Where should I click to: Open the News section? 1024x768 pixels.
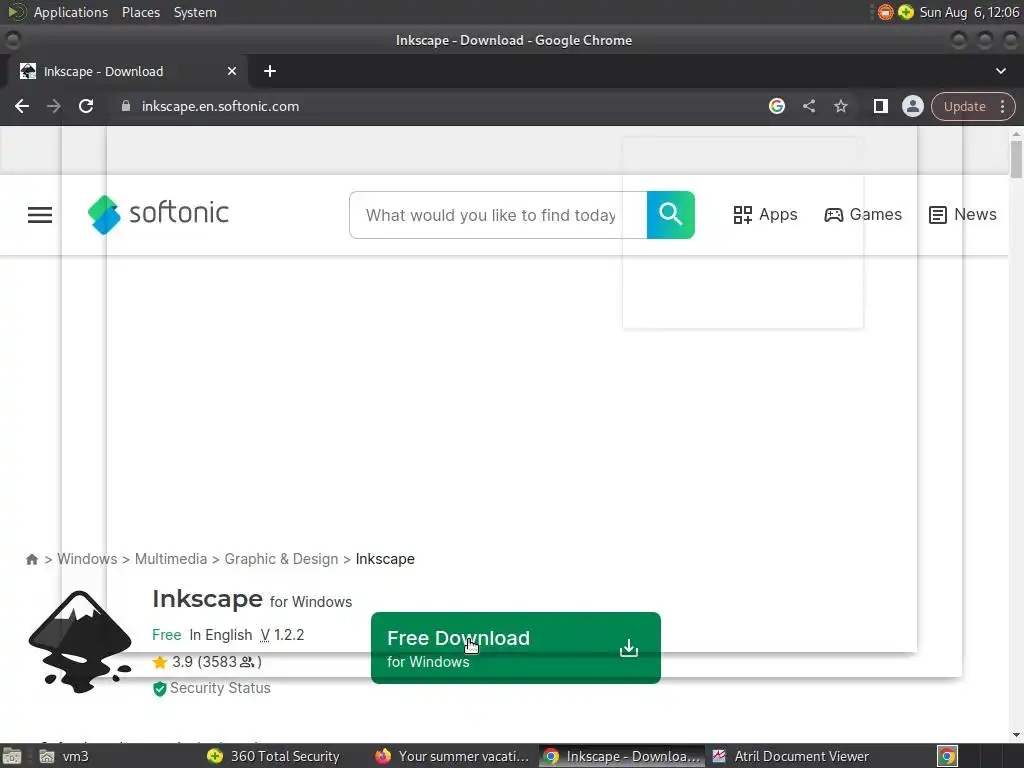click(x=963, y=215)
